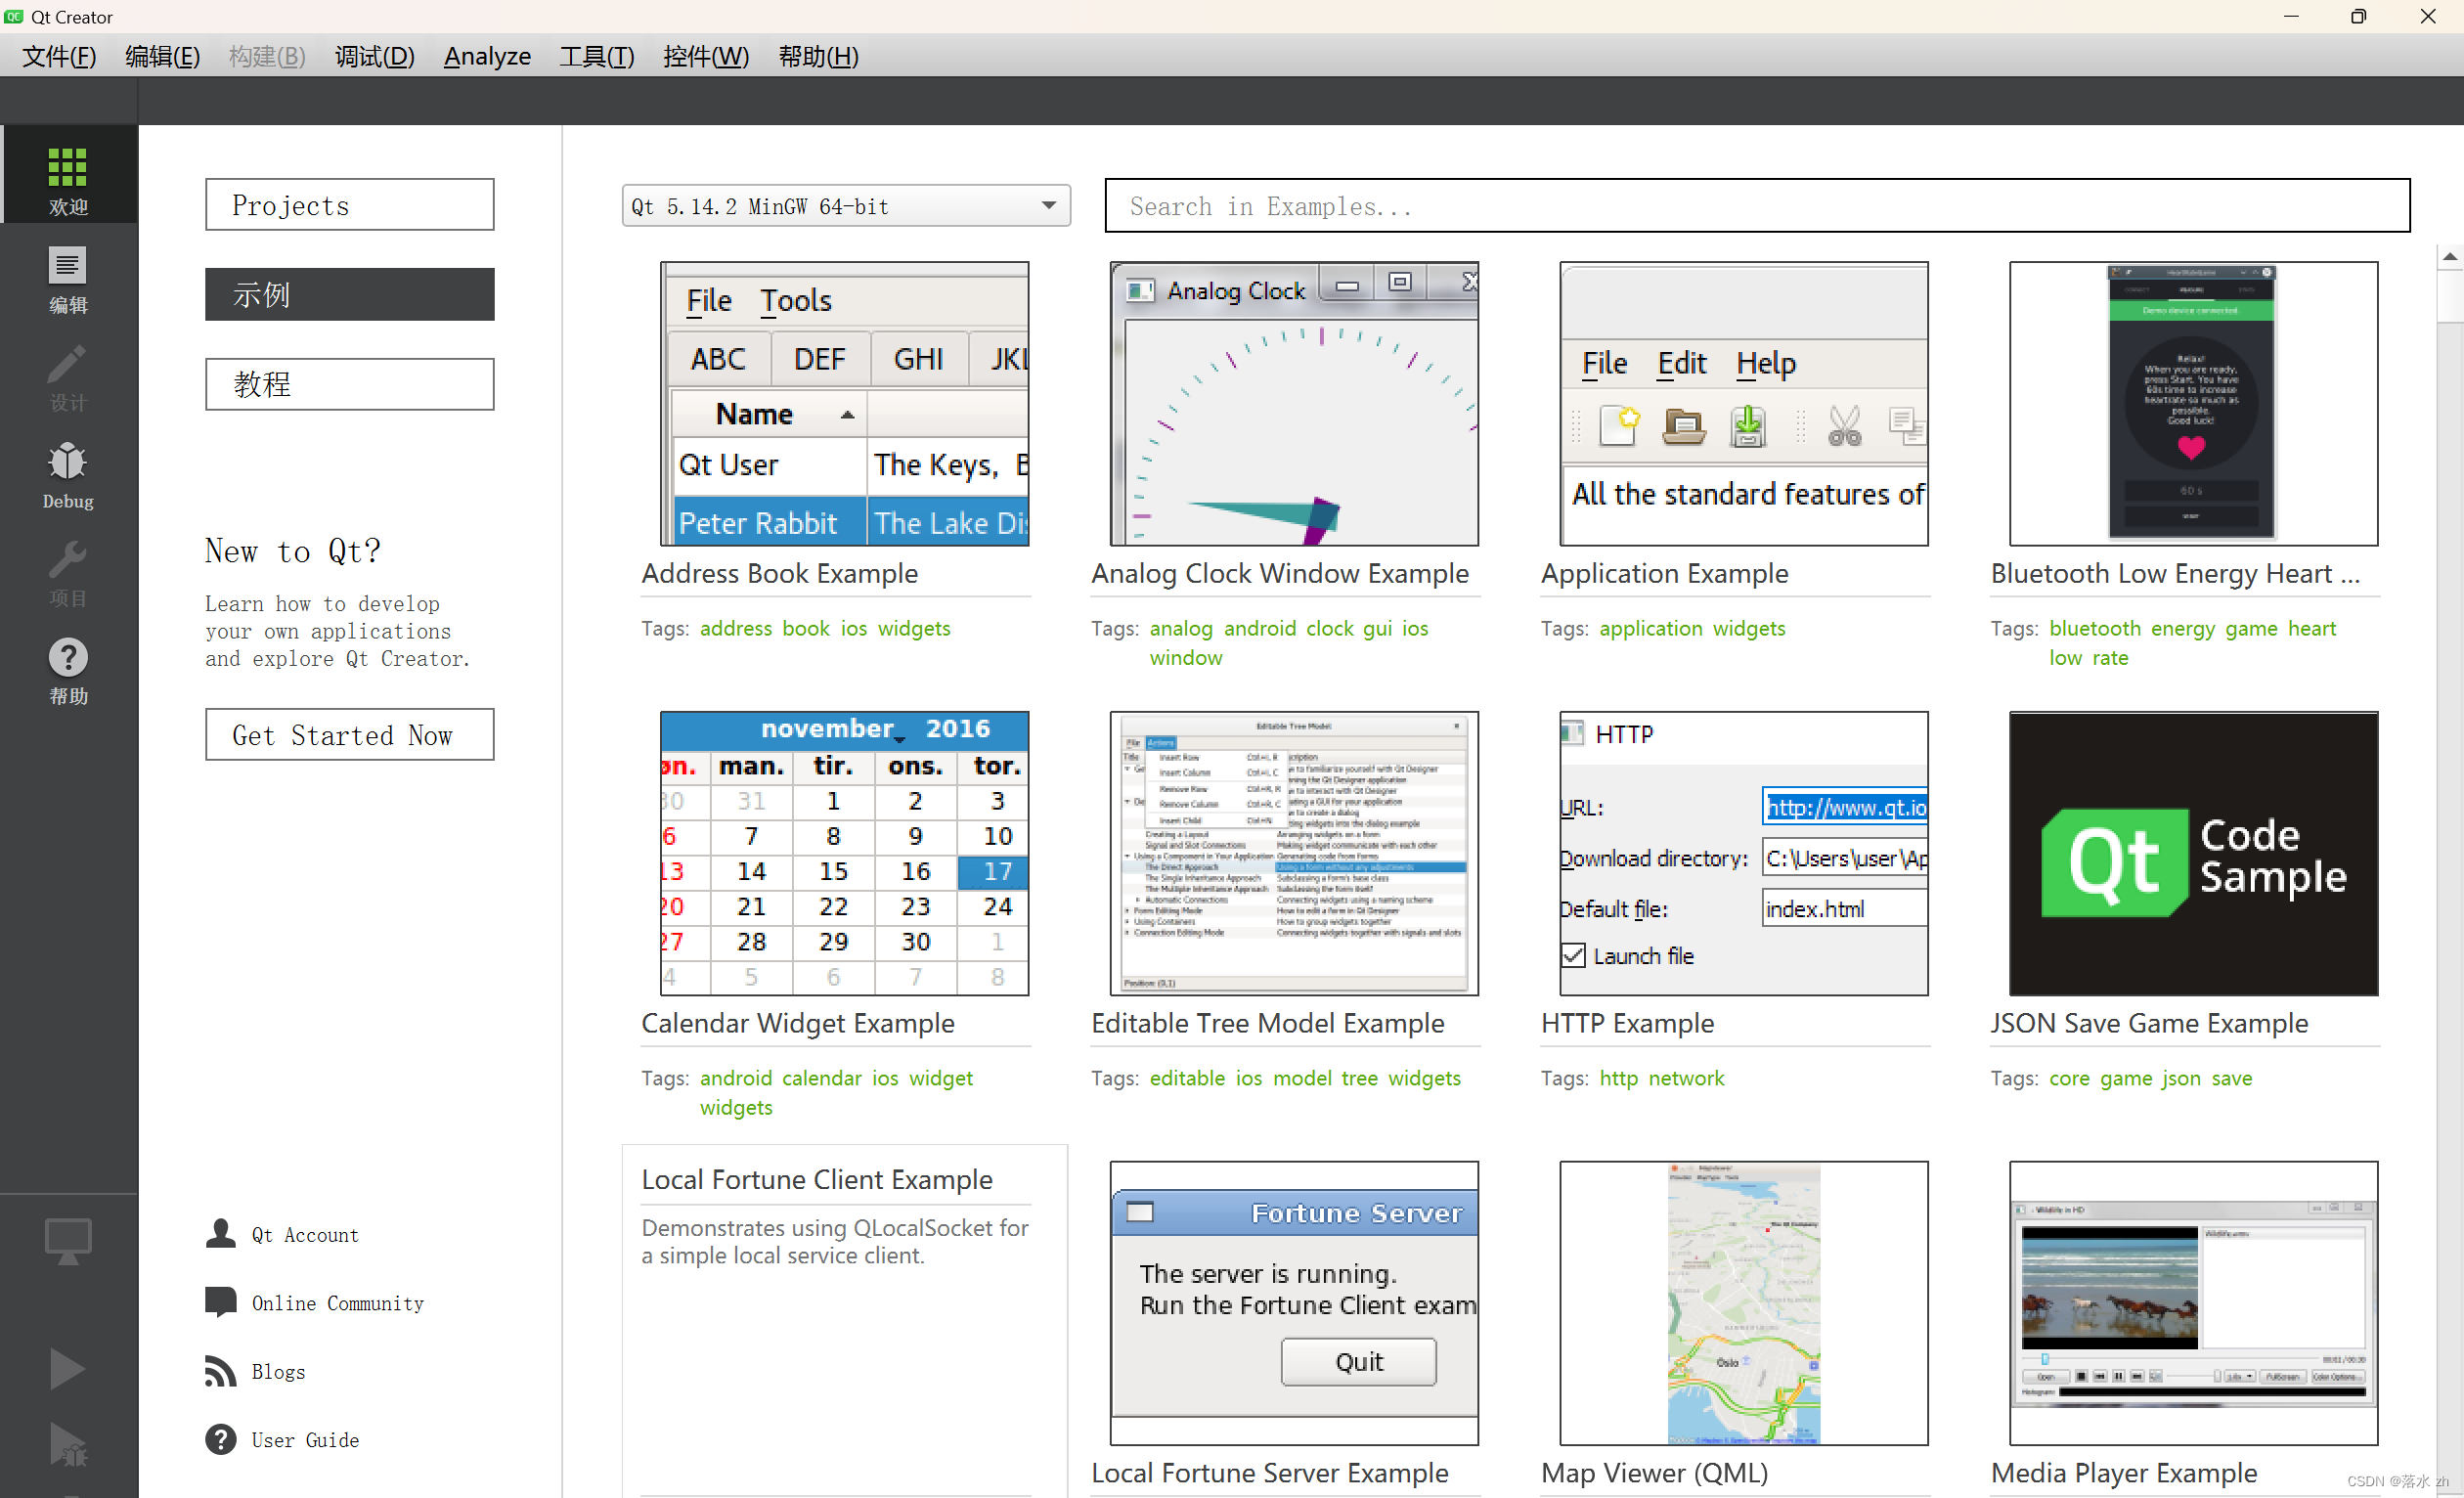Filter by the 'json' tag
The image size is (2464, 1498).
(x=2181, y=1078)
